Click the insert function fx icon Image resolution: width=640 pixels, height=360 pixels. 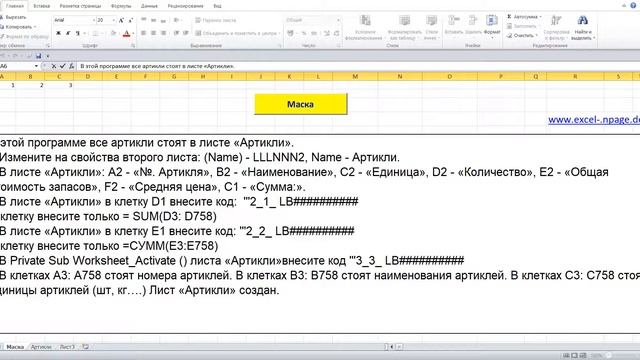71,66
